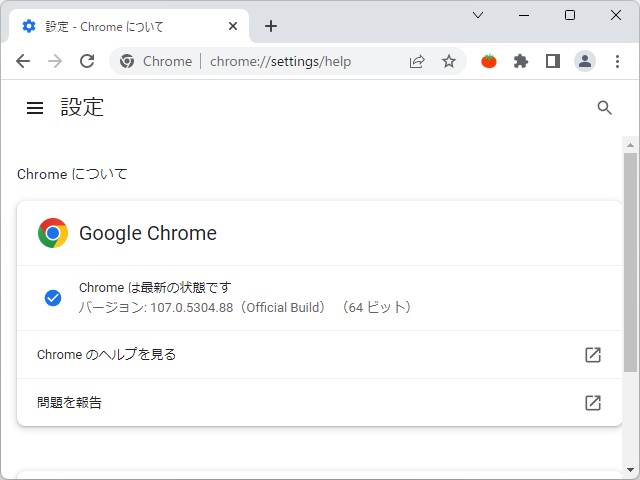Click the 設定 page title
The image size is (640, 480).
(x=82, y=107)
